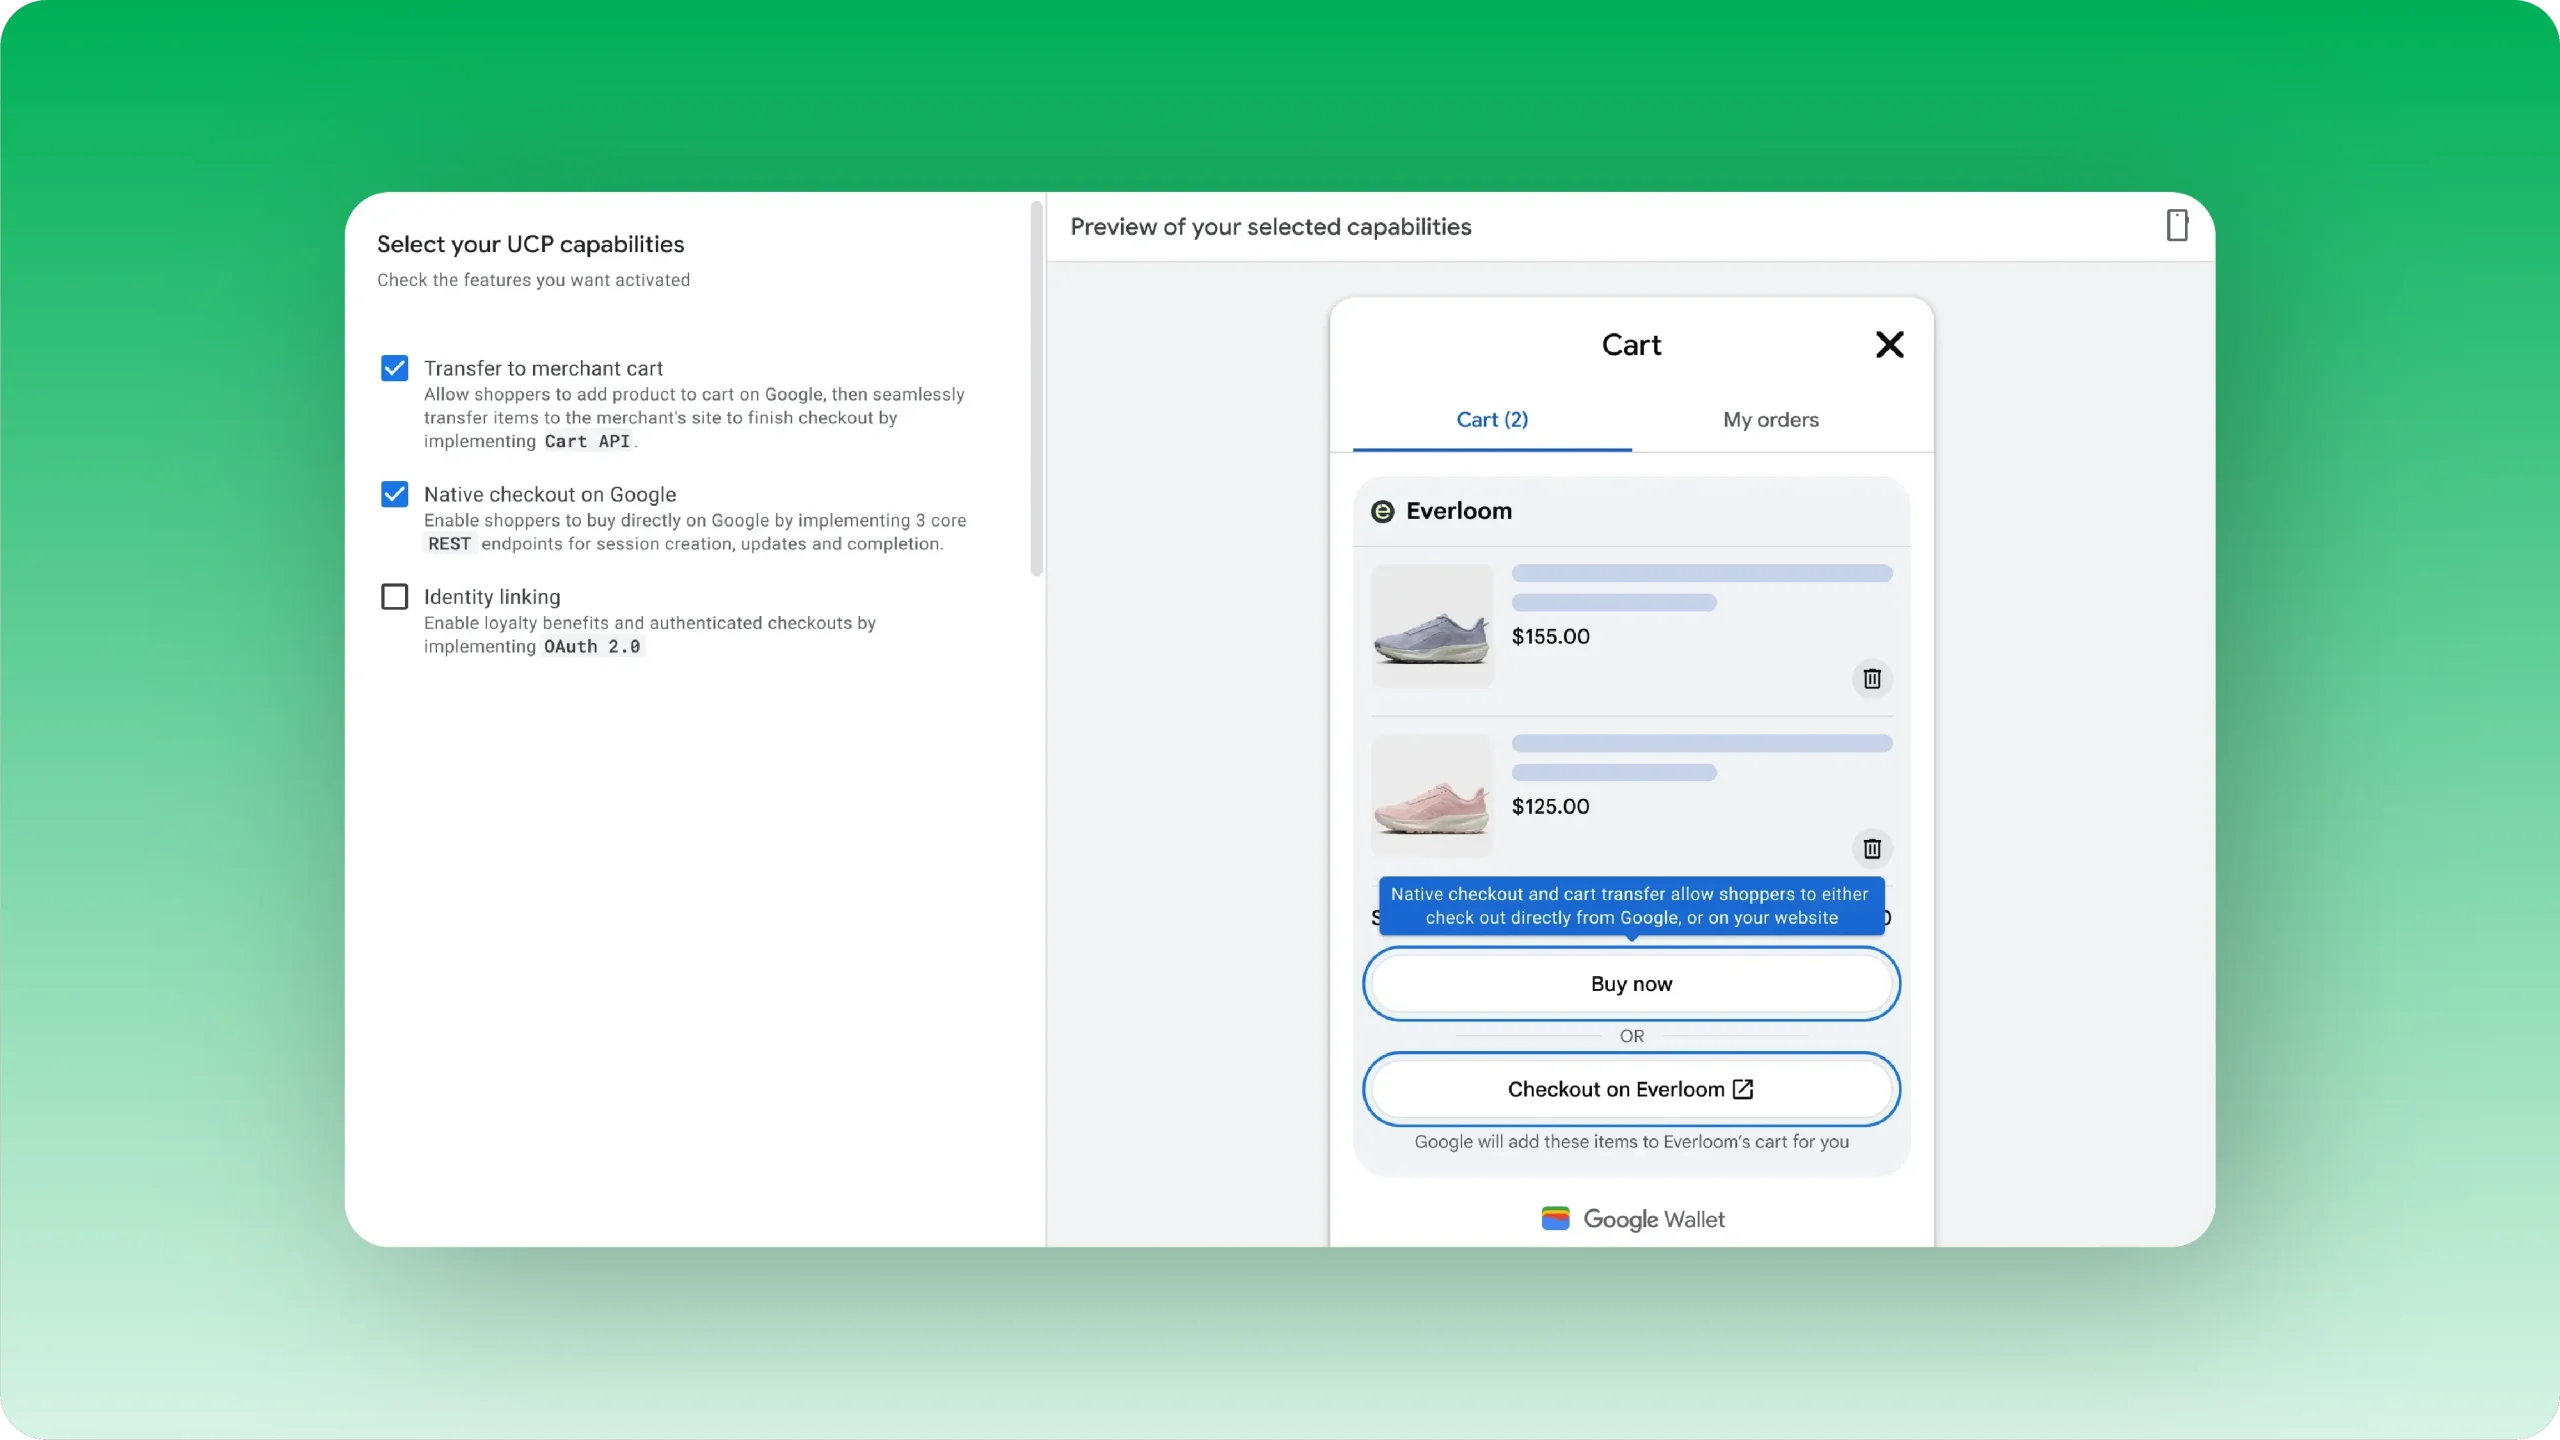2560x1440 pixels.
Task: Click the 'OAuth 2.0' code label
Action: tap(592, 647)
